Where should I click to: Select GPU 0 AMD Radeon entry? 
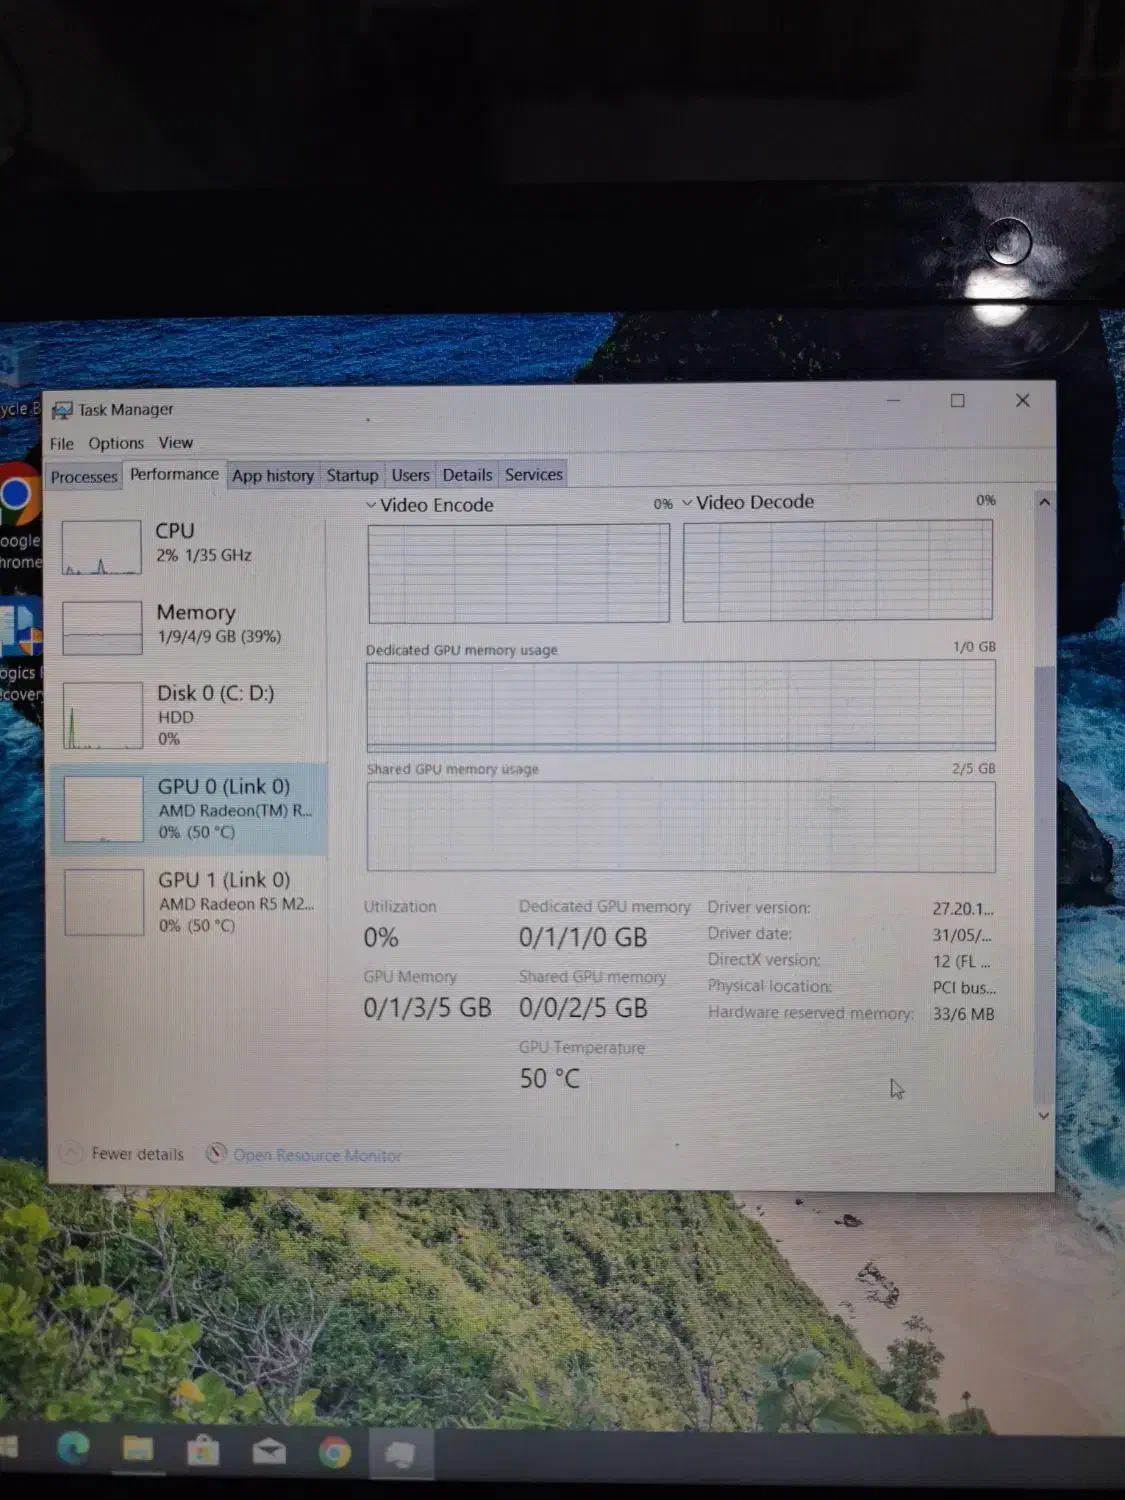click(190, 808)
